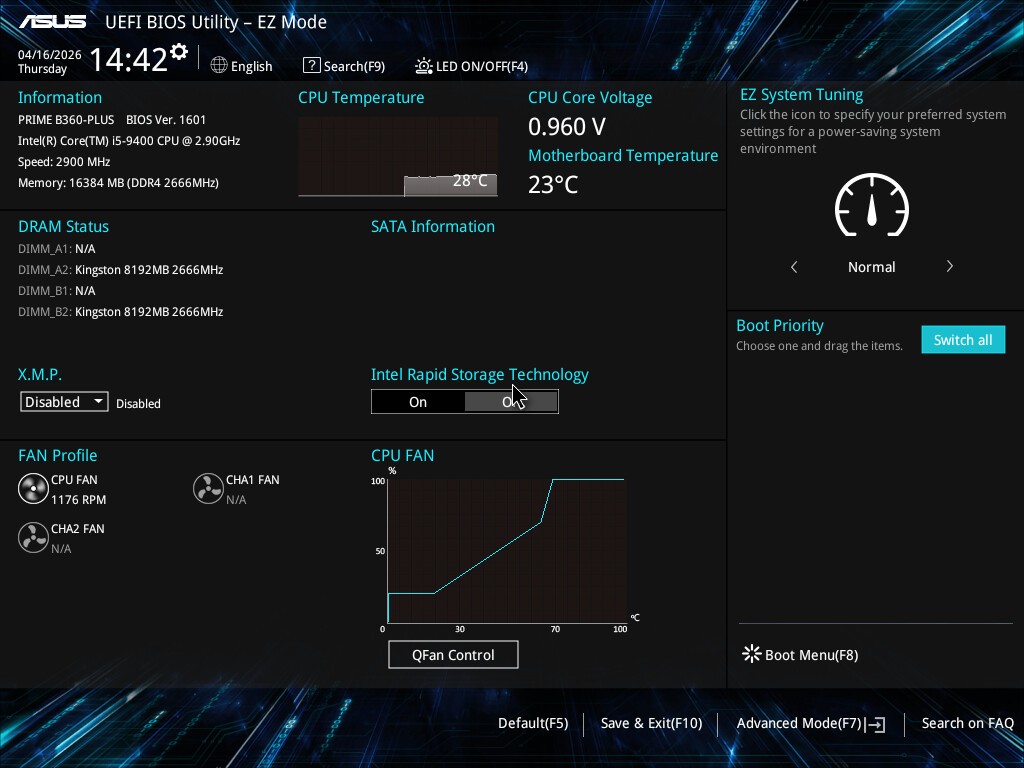Screen dimensions: 1024x768
Task: Open Search on FAQ
Action: click(x=967, y=723)
